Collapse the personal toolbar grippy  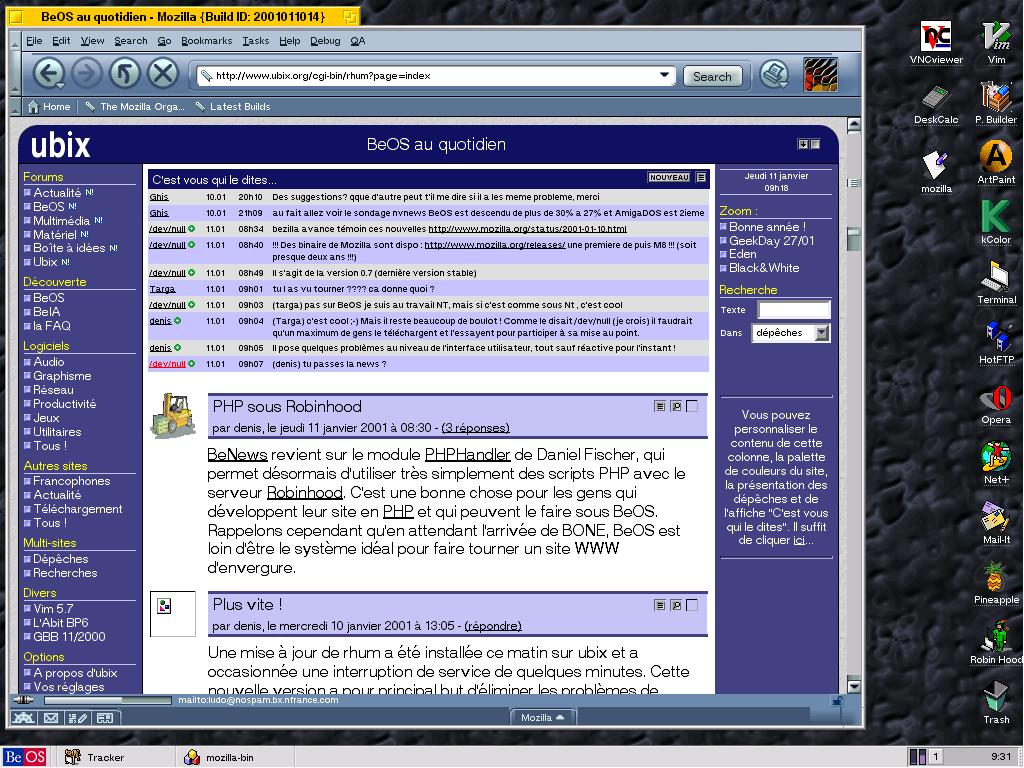tap(16, 106)
